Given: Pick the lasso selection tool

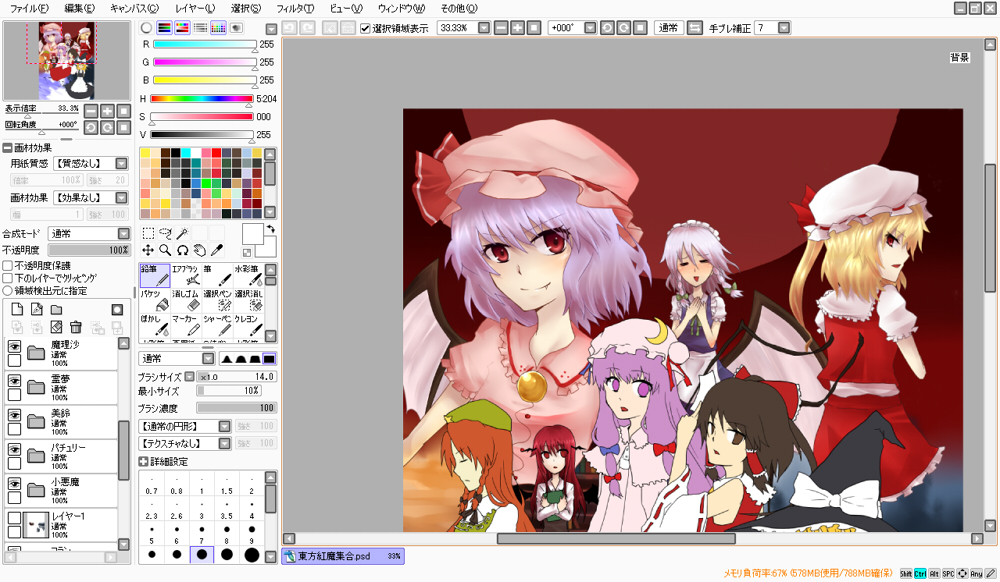Looking at the screenshot, I should pyautogui.click(x=165, y=233).
